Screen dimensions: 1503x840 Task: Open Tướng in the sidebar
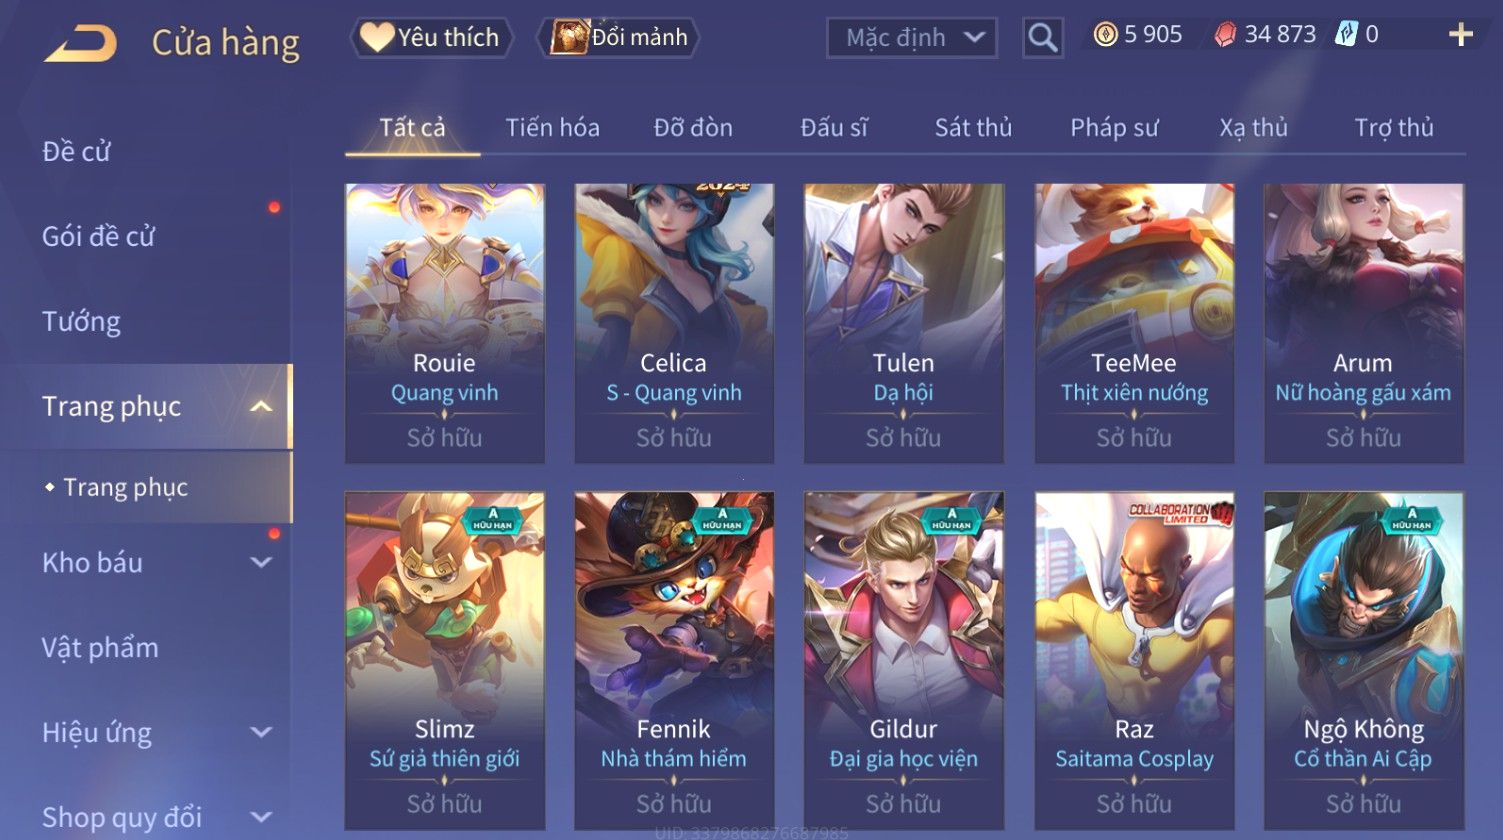(81, 321)
